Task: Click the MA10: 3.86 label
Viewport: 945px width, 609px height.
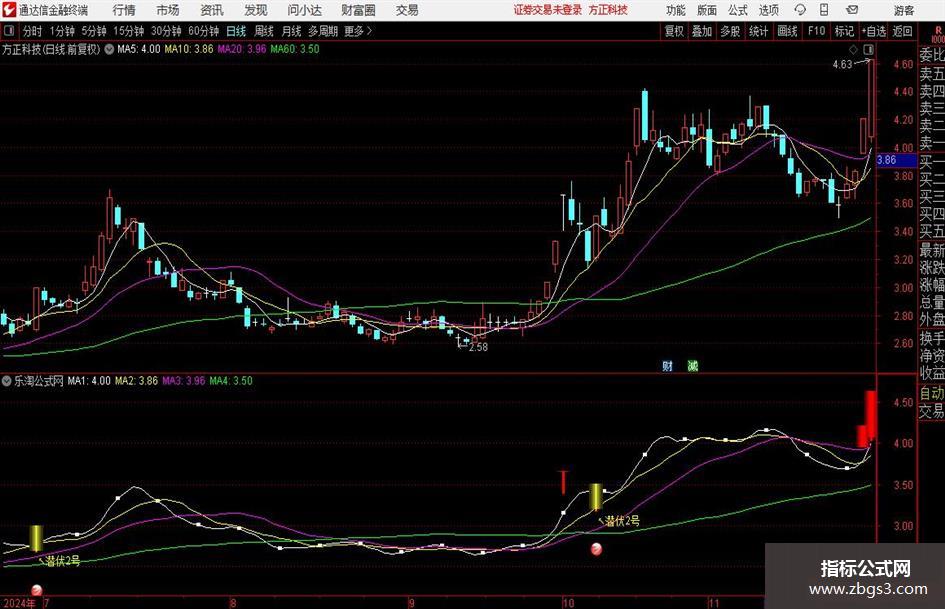Action: 189,49
